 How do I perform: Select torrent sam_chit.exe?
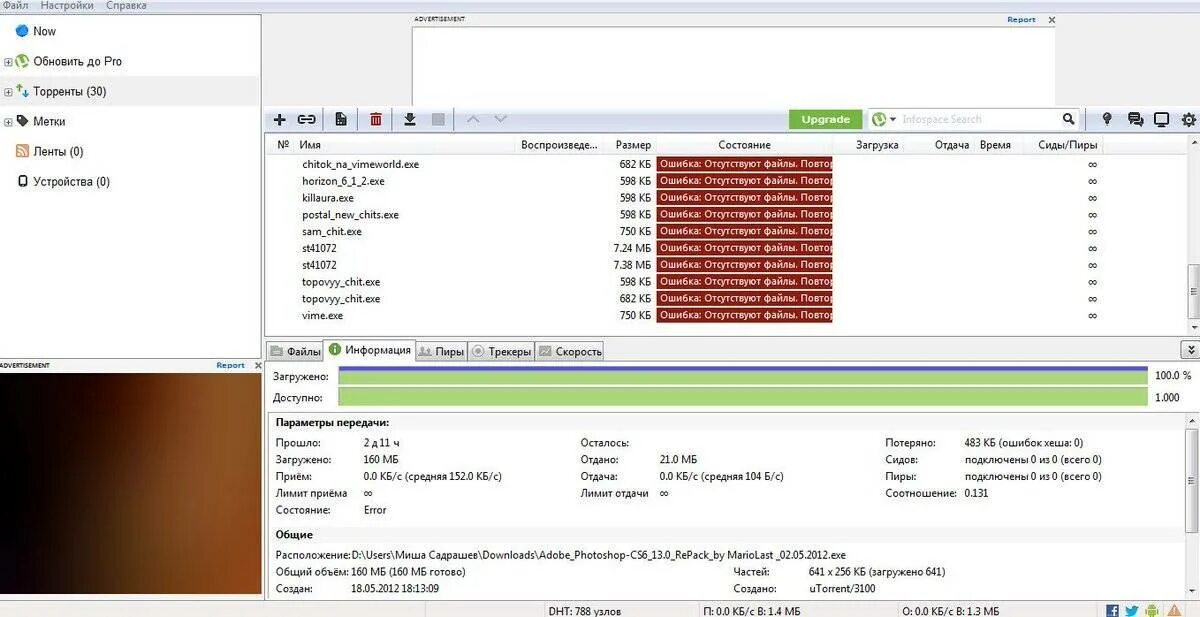tap(332, 231)
